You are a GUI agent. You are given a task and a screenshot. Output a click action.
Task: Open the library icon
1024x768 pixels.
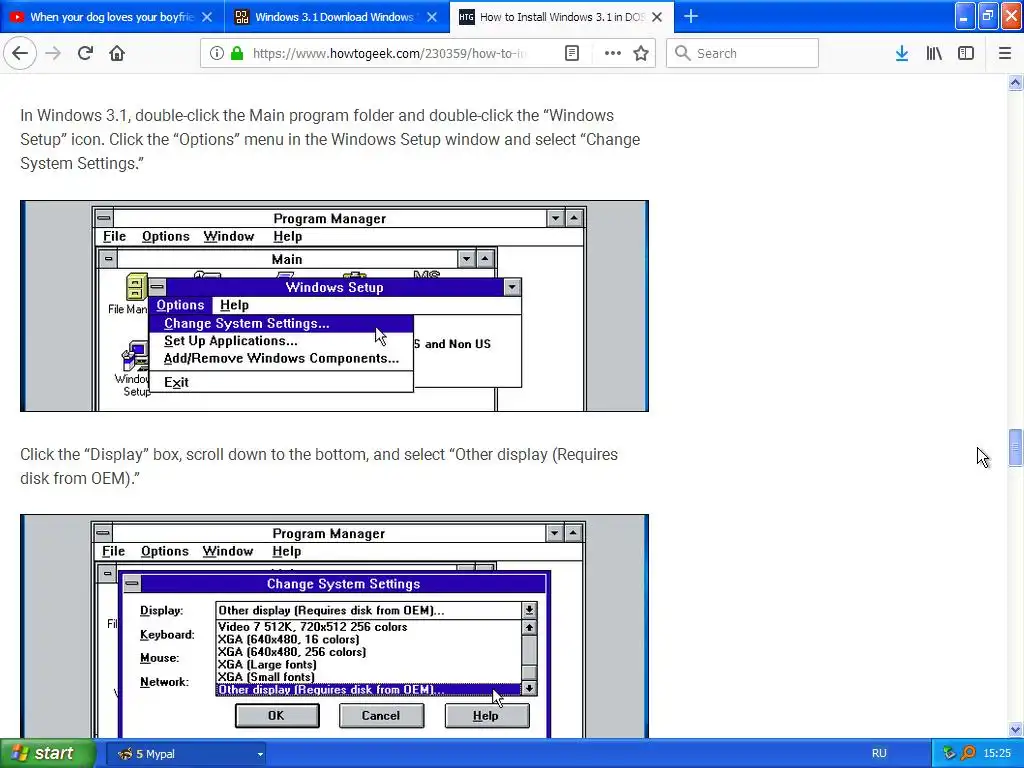point(934,53)
